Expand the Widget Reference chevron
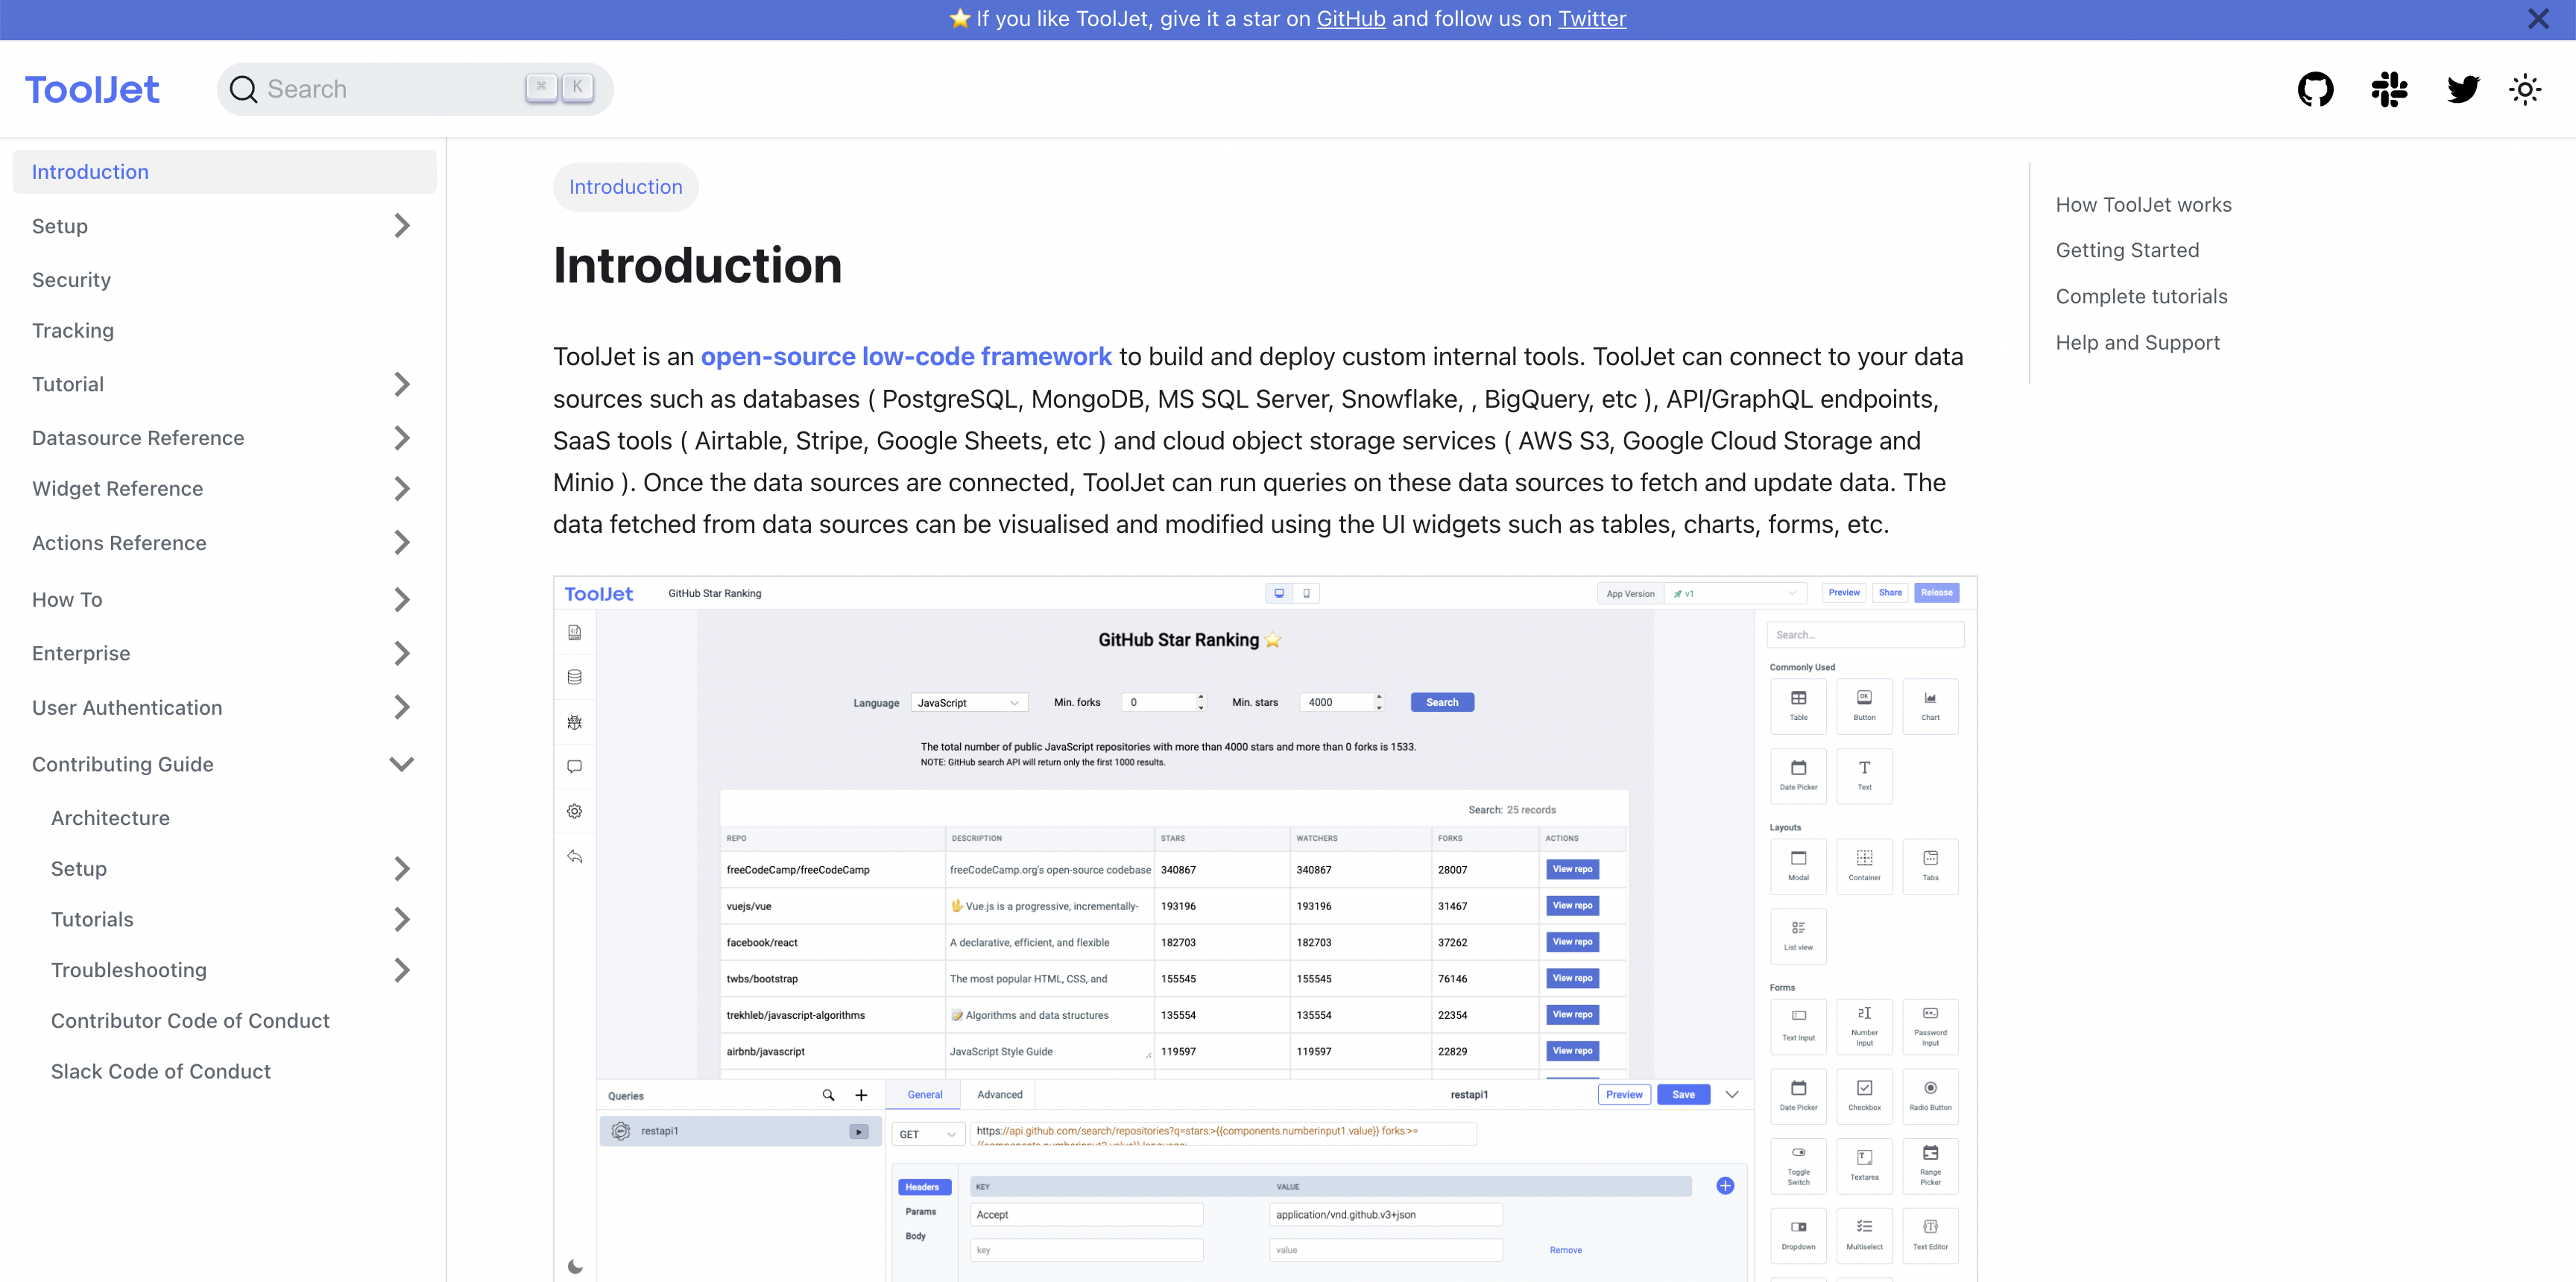The height and width of the screenshot is (1282, 2576). point(401,489)
